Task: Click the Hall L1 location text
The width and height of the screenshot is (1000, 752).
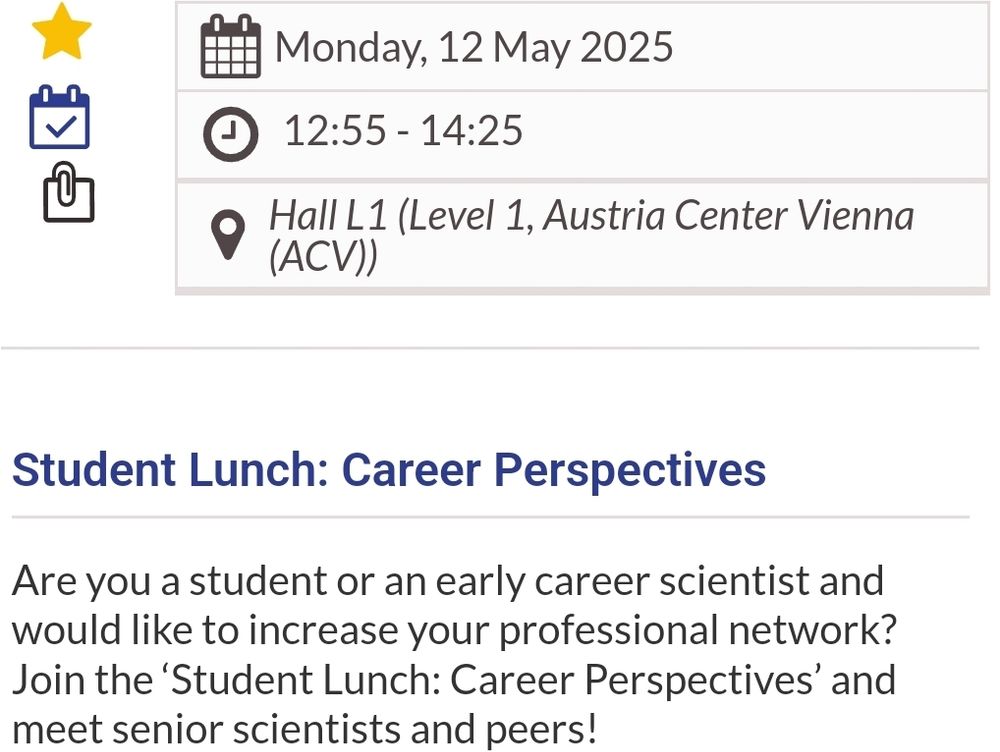Action: click(590, 215)
